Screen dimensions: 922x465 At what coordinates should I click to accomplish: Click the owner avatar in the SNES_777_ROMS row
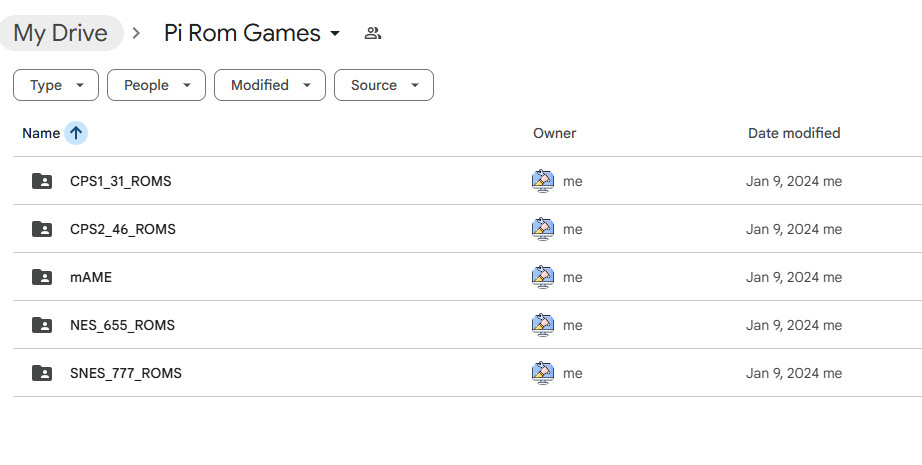click(542, 373)
